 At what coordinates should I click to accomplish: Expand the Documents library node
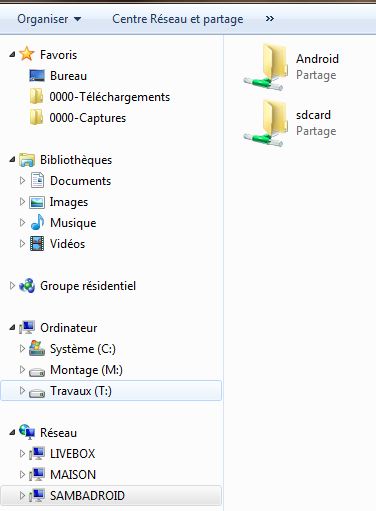click(x=22, y=181)
